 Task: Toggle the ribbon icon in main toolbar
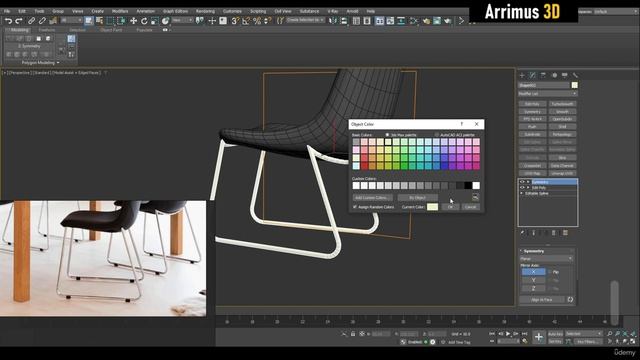tap(380, 21)
